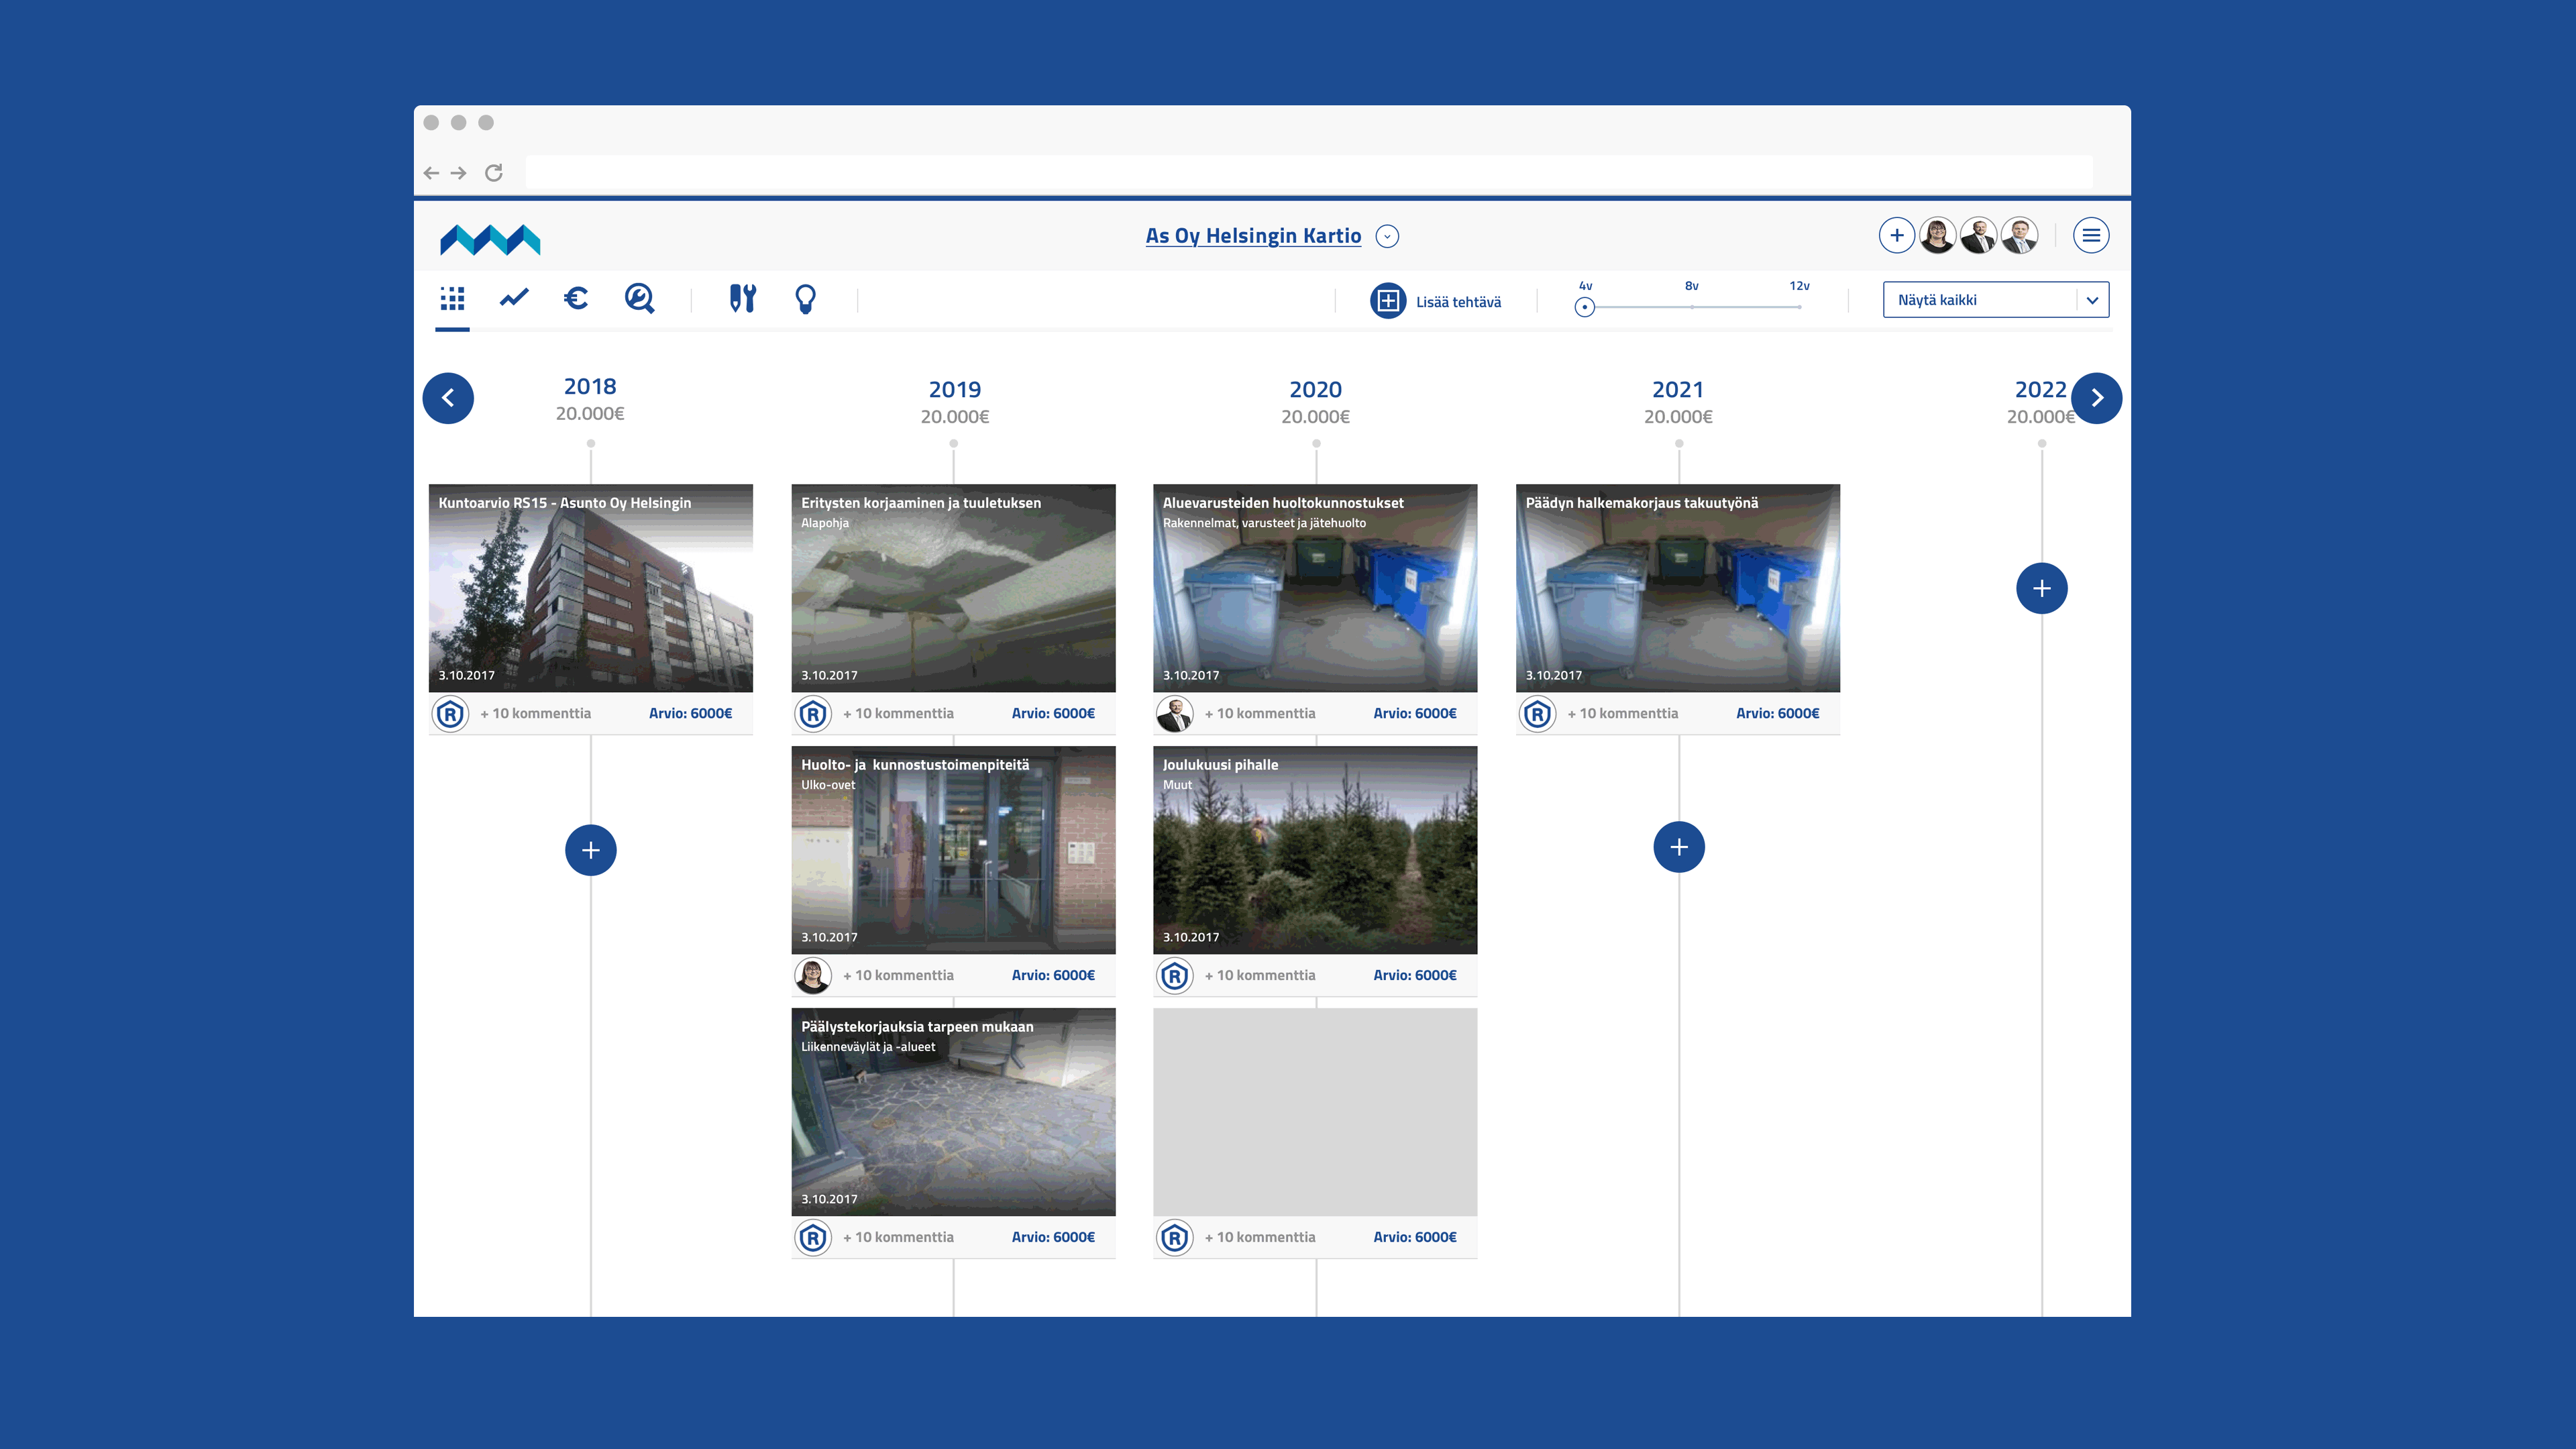Select the middle man's avatar in the header

coord(1978,235)
